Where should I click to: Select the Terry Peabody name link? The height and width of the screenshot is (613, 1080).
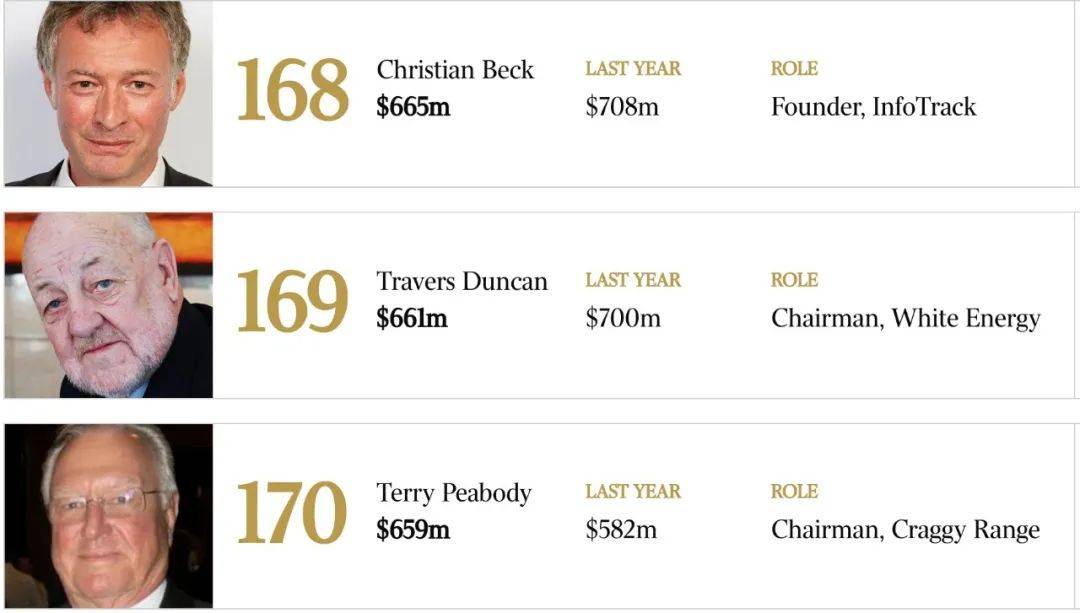[454, 493]
